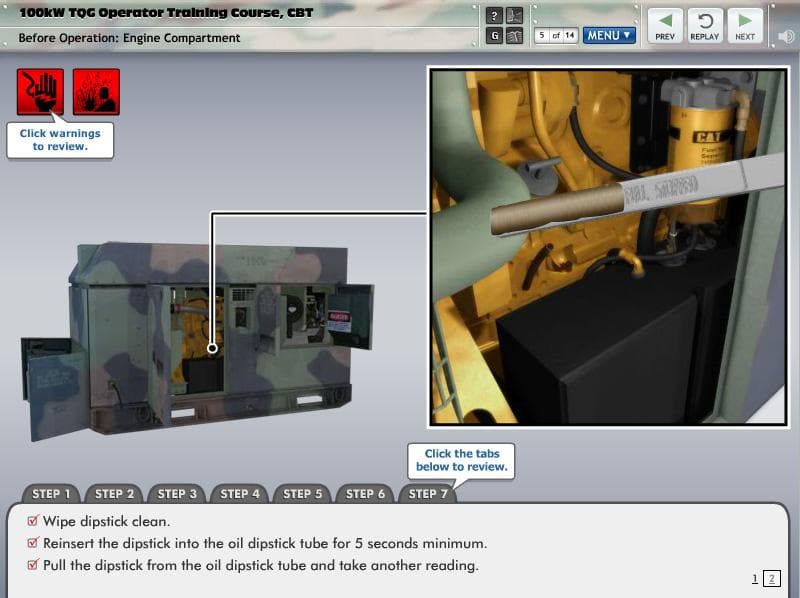Toggle the 'Reinsert the dipstick' checkbox
The width and height of the screenshot is (800, 598).
33,544
